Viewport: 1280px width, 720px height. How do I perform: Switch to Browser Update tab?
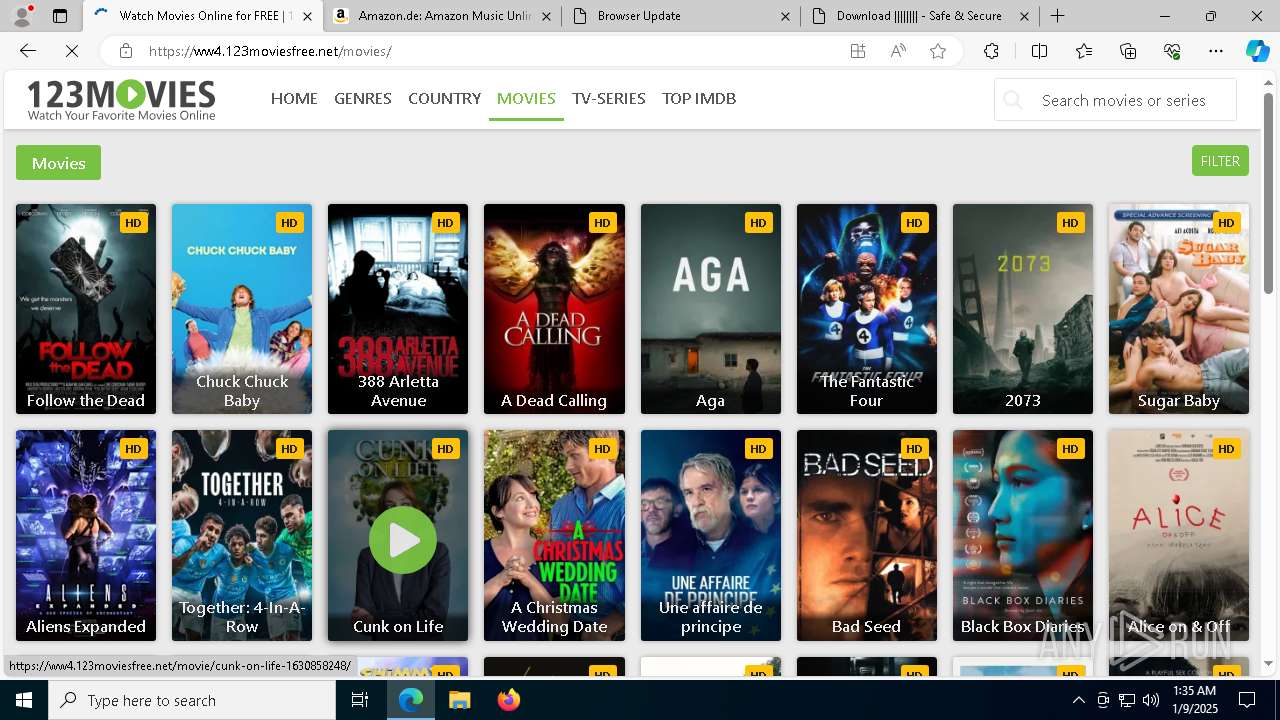pyautogui.click(x=680, y=16)
